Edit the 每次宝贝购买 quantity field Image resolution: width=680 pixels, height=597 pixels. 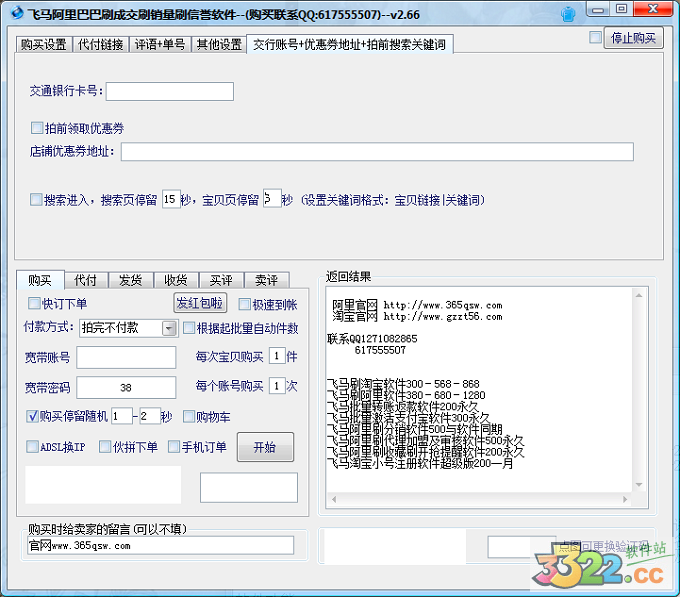277,356
